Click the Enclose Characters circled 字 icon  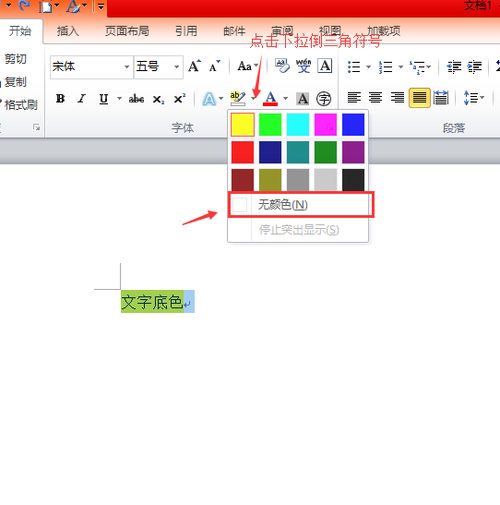pos(323,99)
